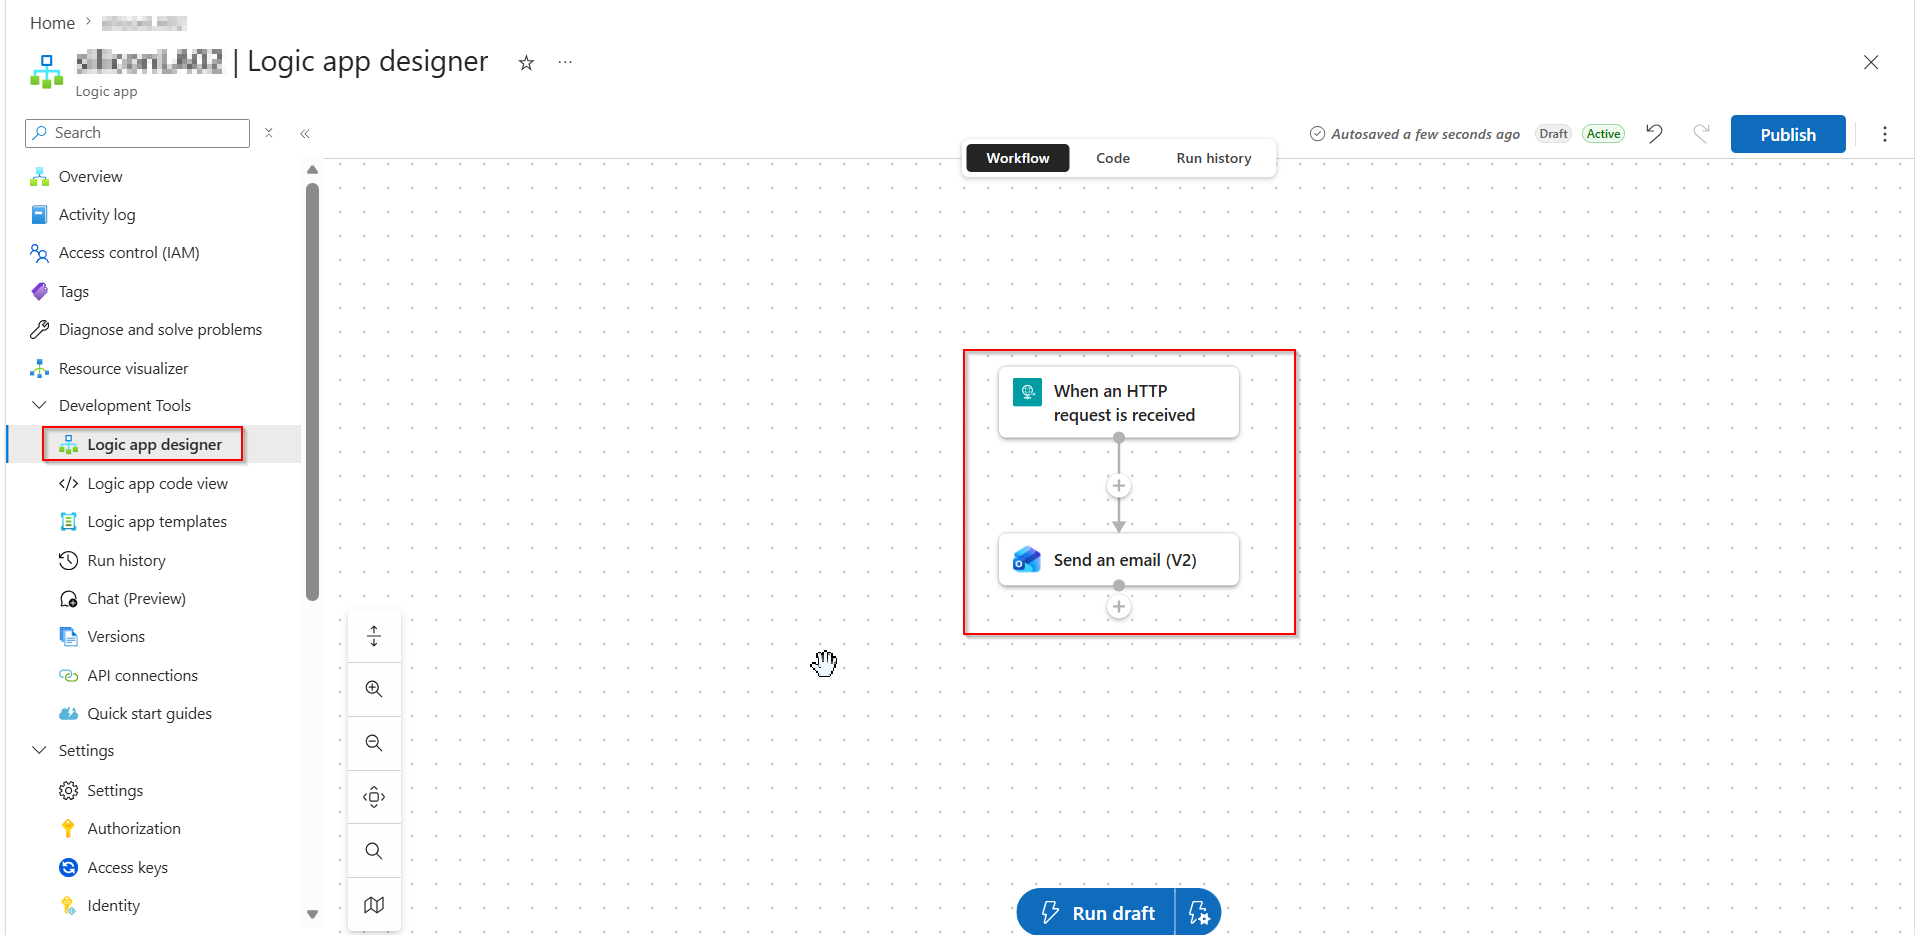Open the ellipsis menu beside the title
The width and height of the screenshot is (1920, 935).
click(565, 62)
